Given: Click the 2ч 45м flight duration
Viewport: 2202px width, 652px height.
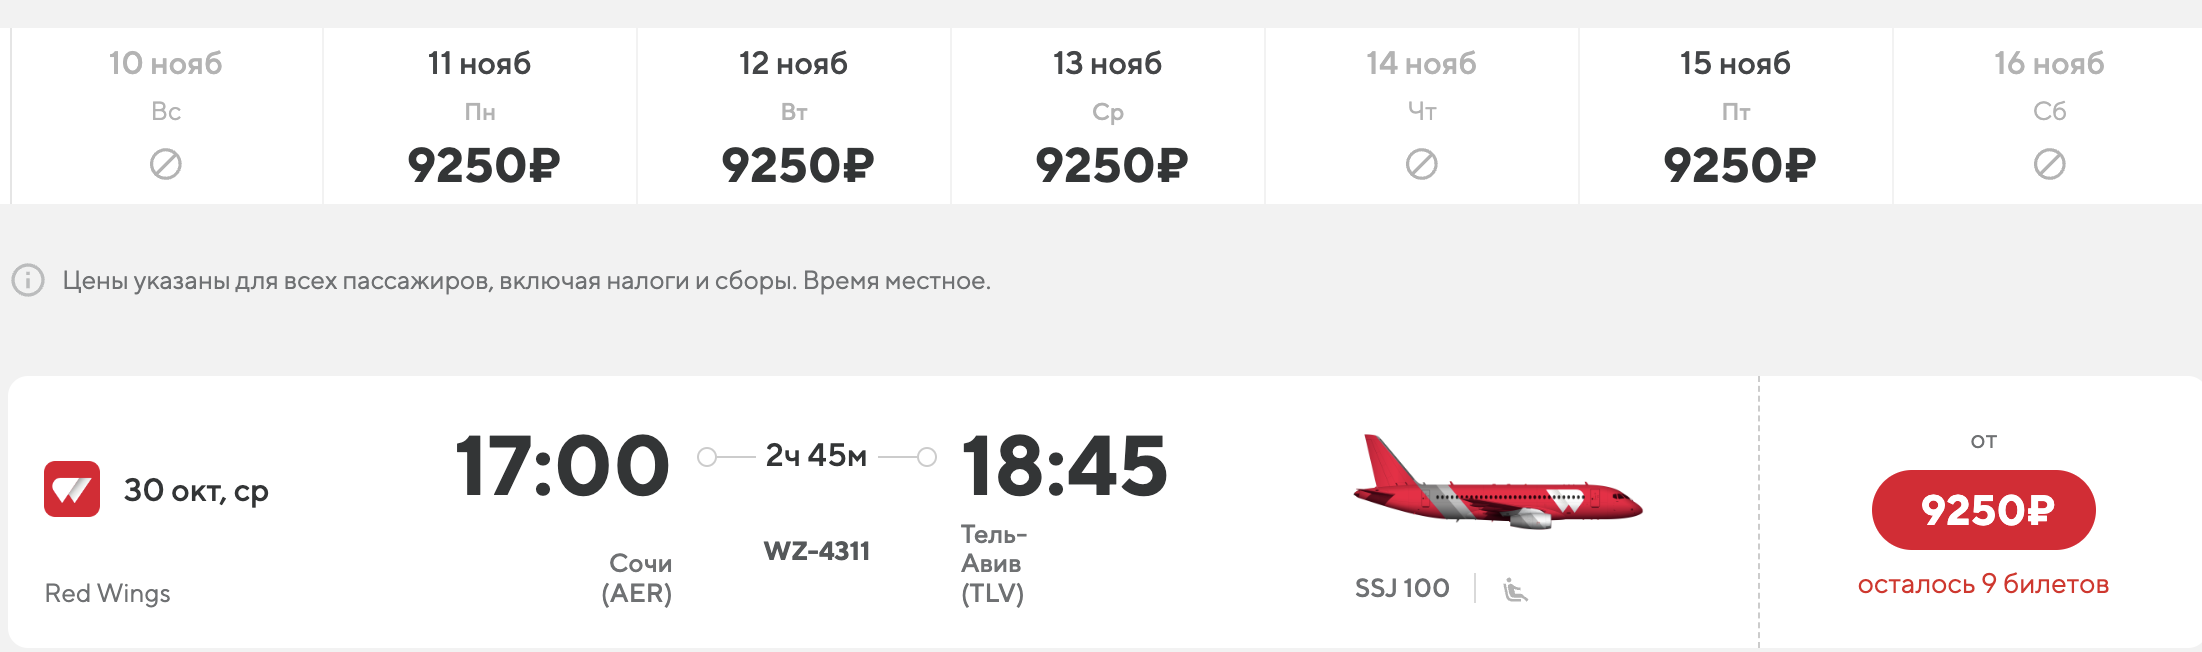Looking at the screenshot, I should click(x=816, y=456).
